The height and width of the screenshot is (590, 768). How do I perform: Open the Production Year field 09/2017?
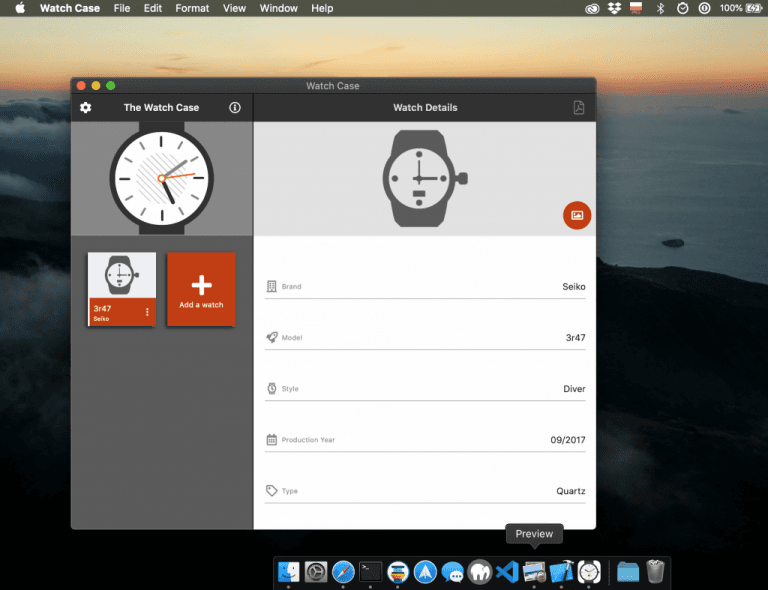tap(425, 440)
